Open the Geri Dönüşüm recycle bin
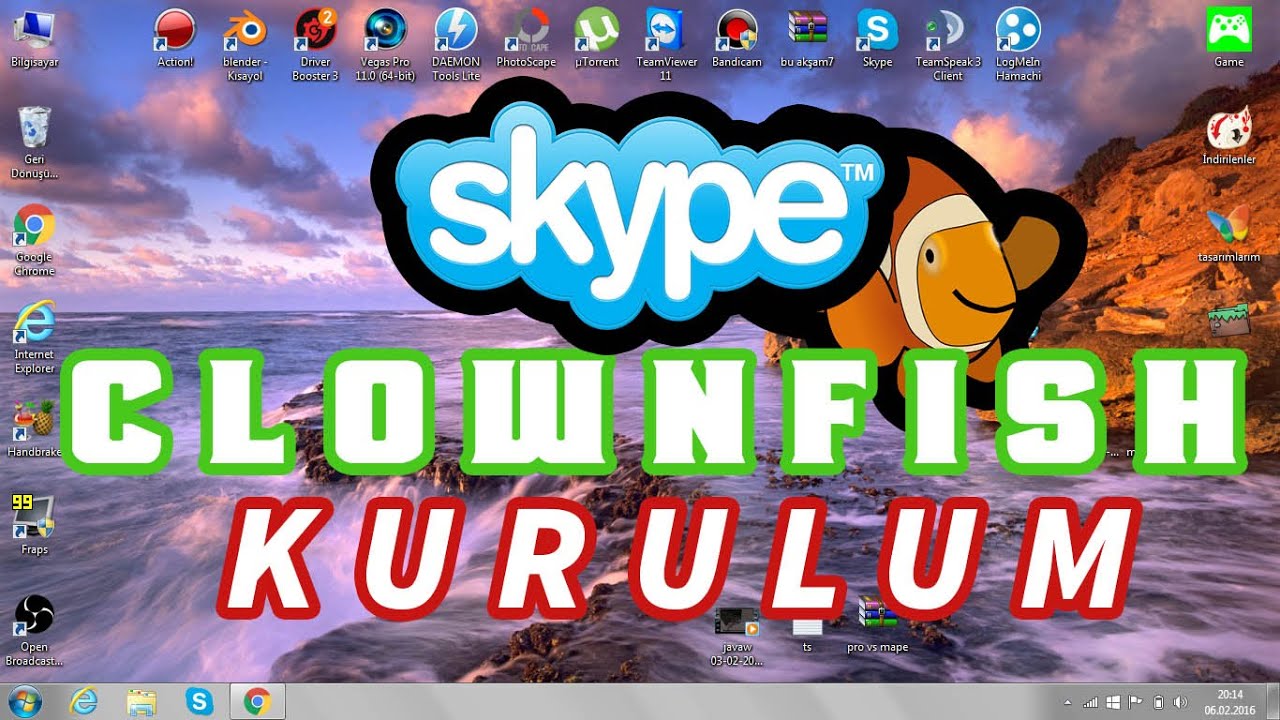The height and width of the screenshot is (720, 1280). pos(34,142)
